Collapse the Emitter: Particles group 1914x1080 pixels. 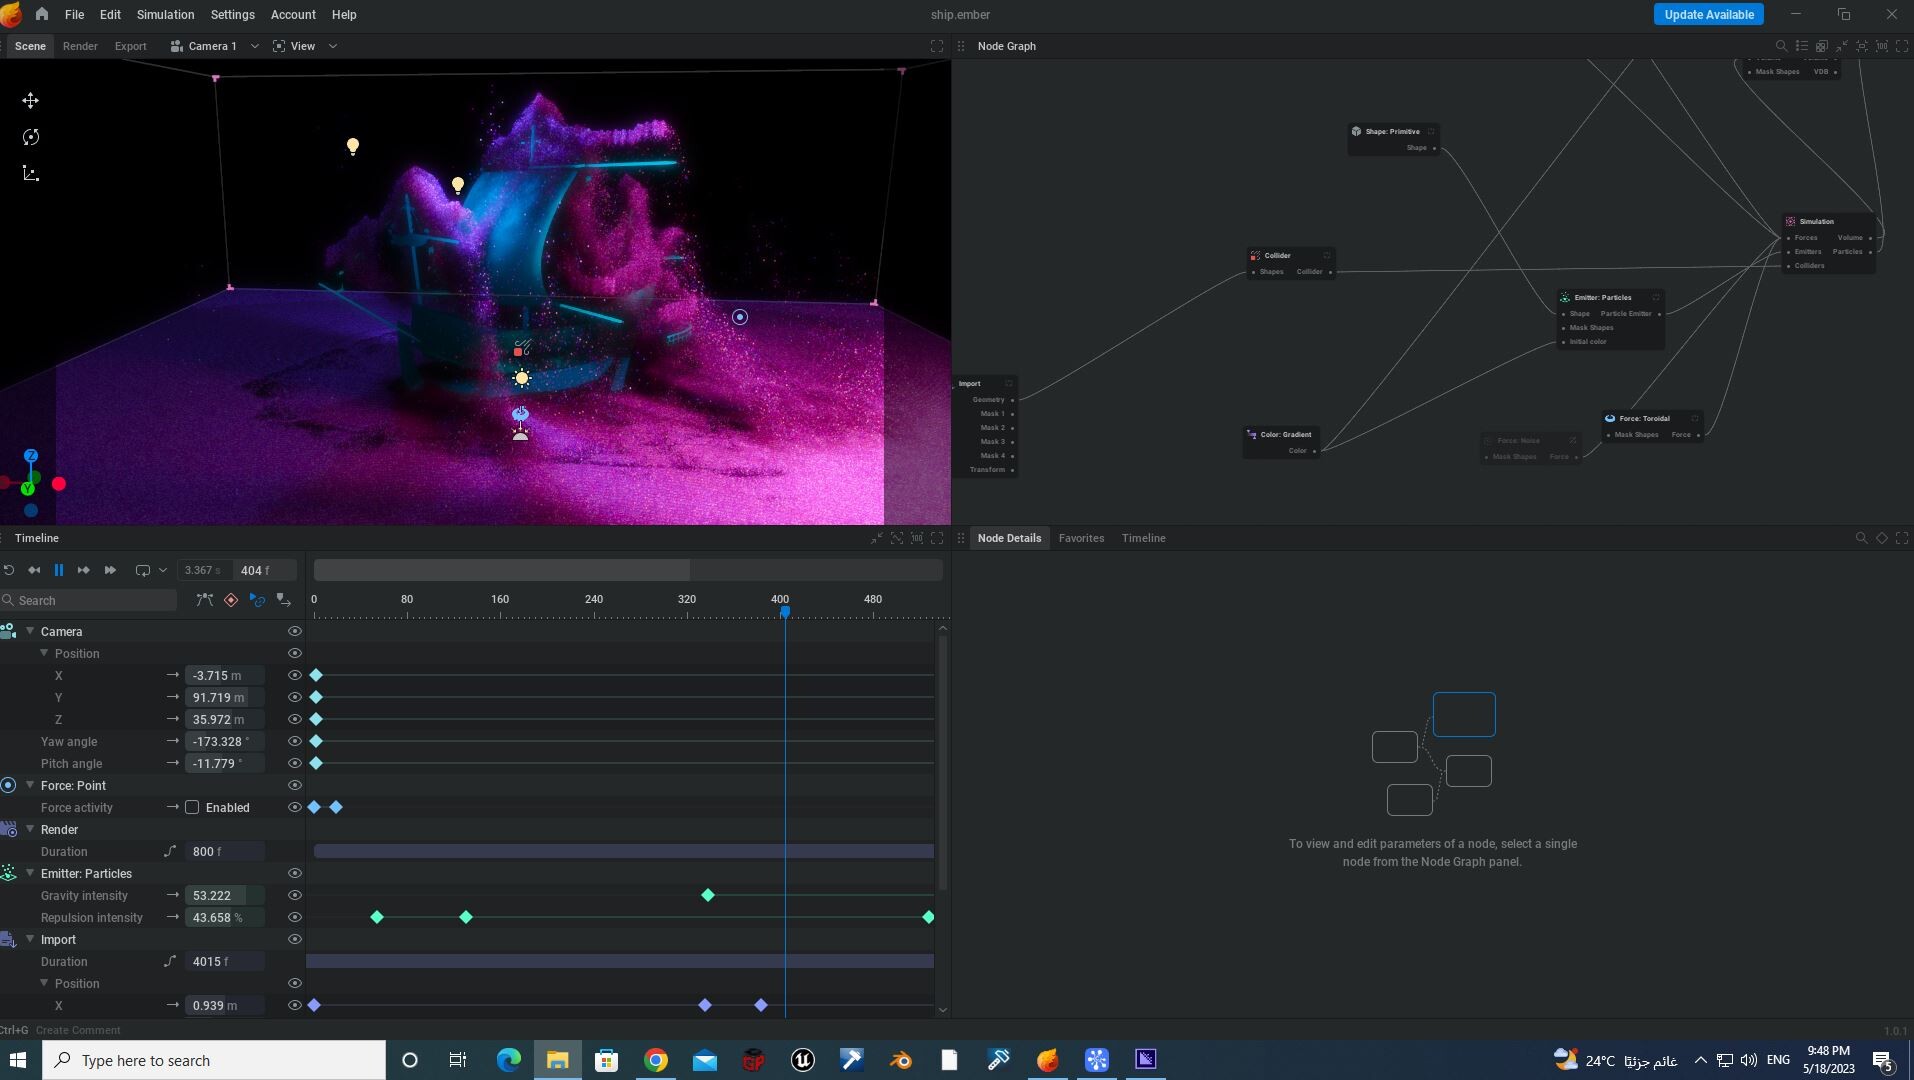tap(30, 874)
